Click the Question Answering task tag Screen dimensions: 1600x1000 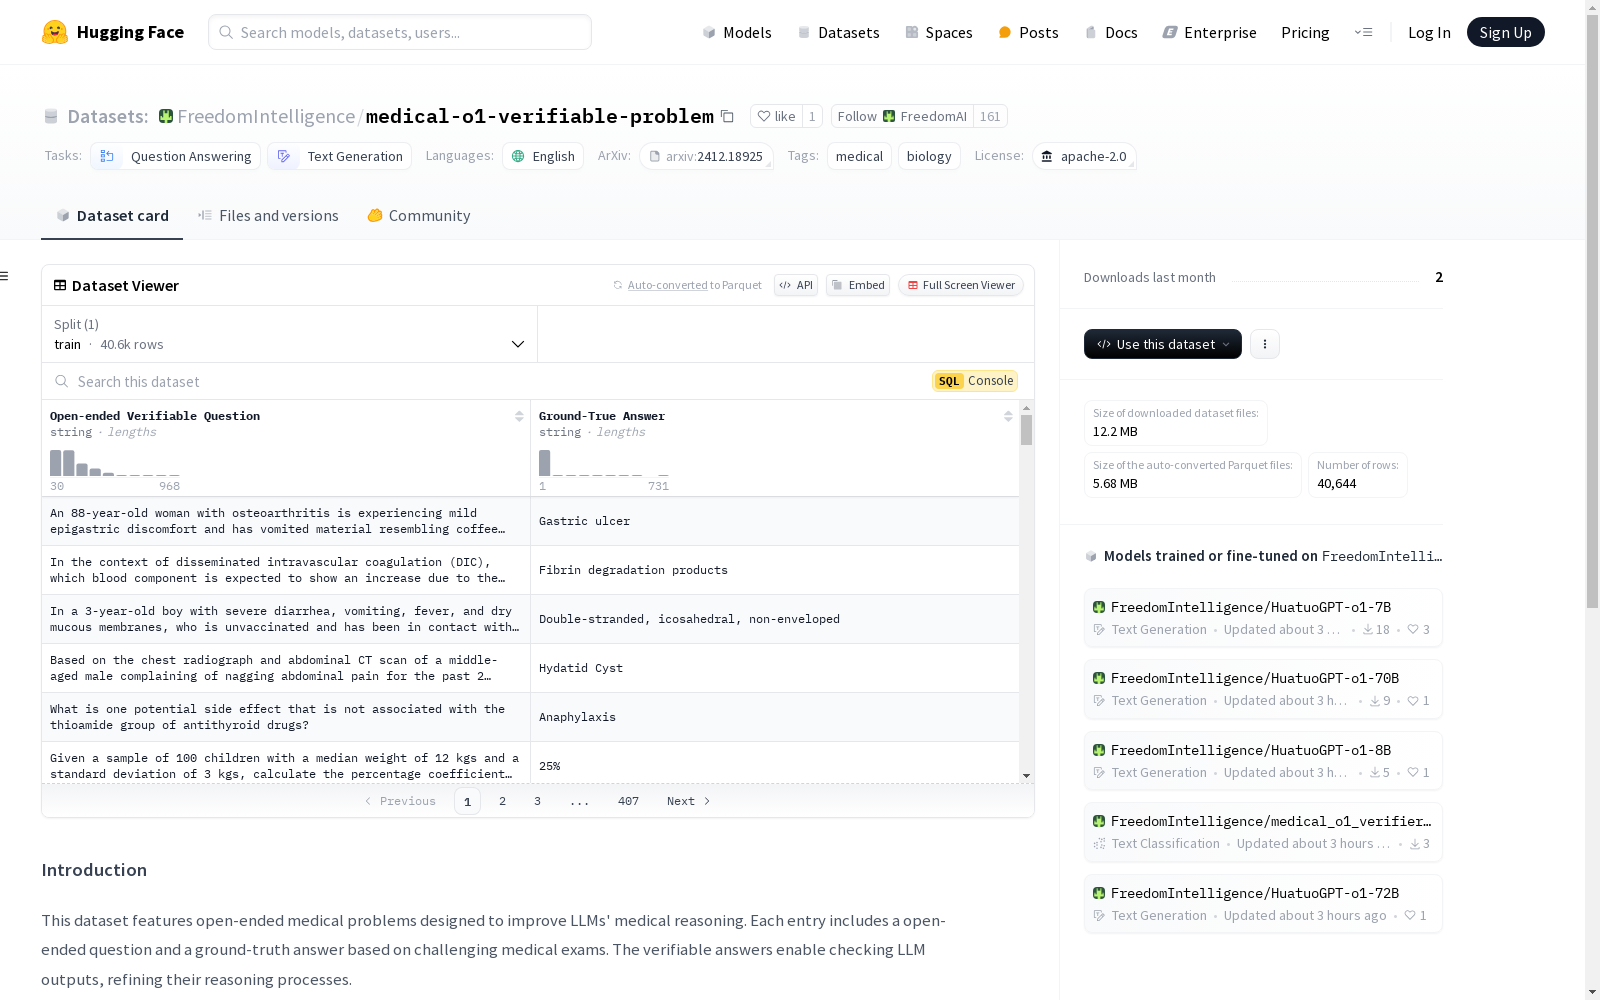pos(176,156)
